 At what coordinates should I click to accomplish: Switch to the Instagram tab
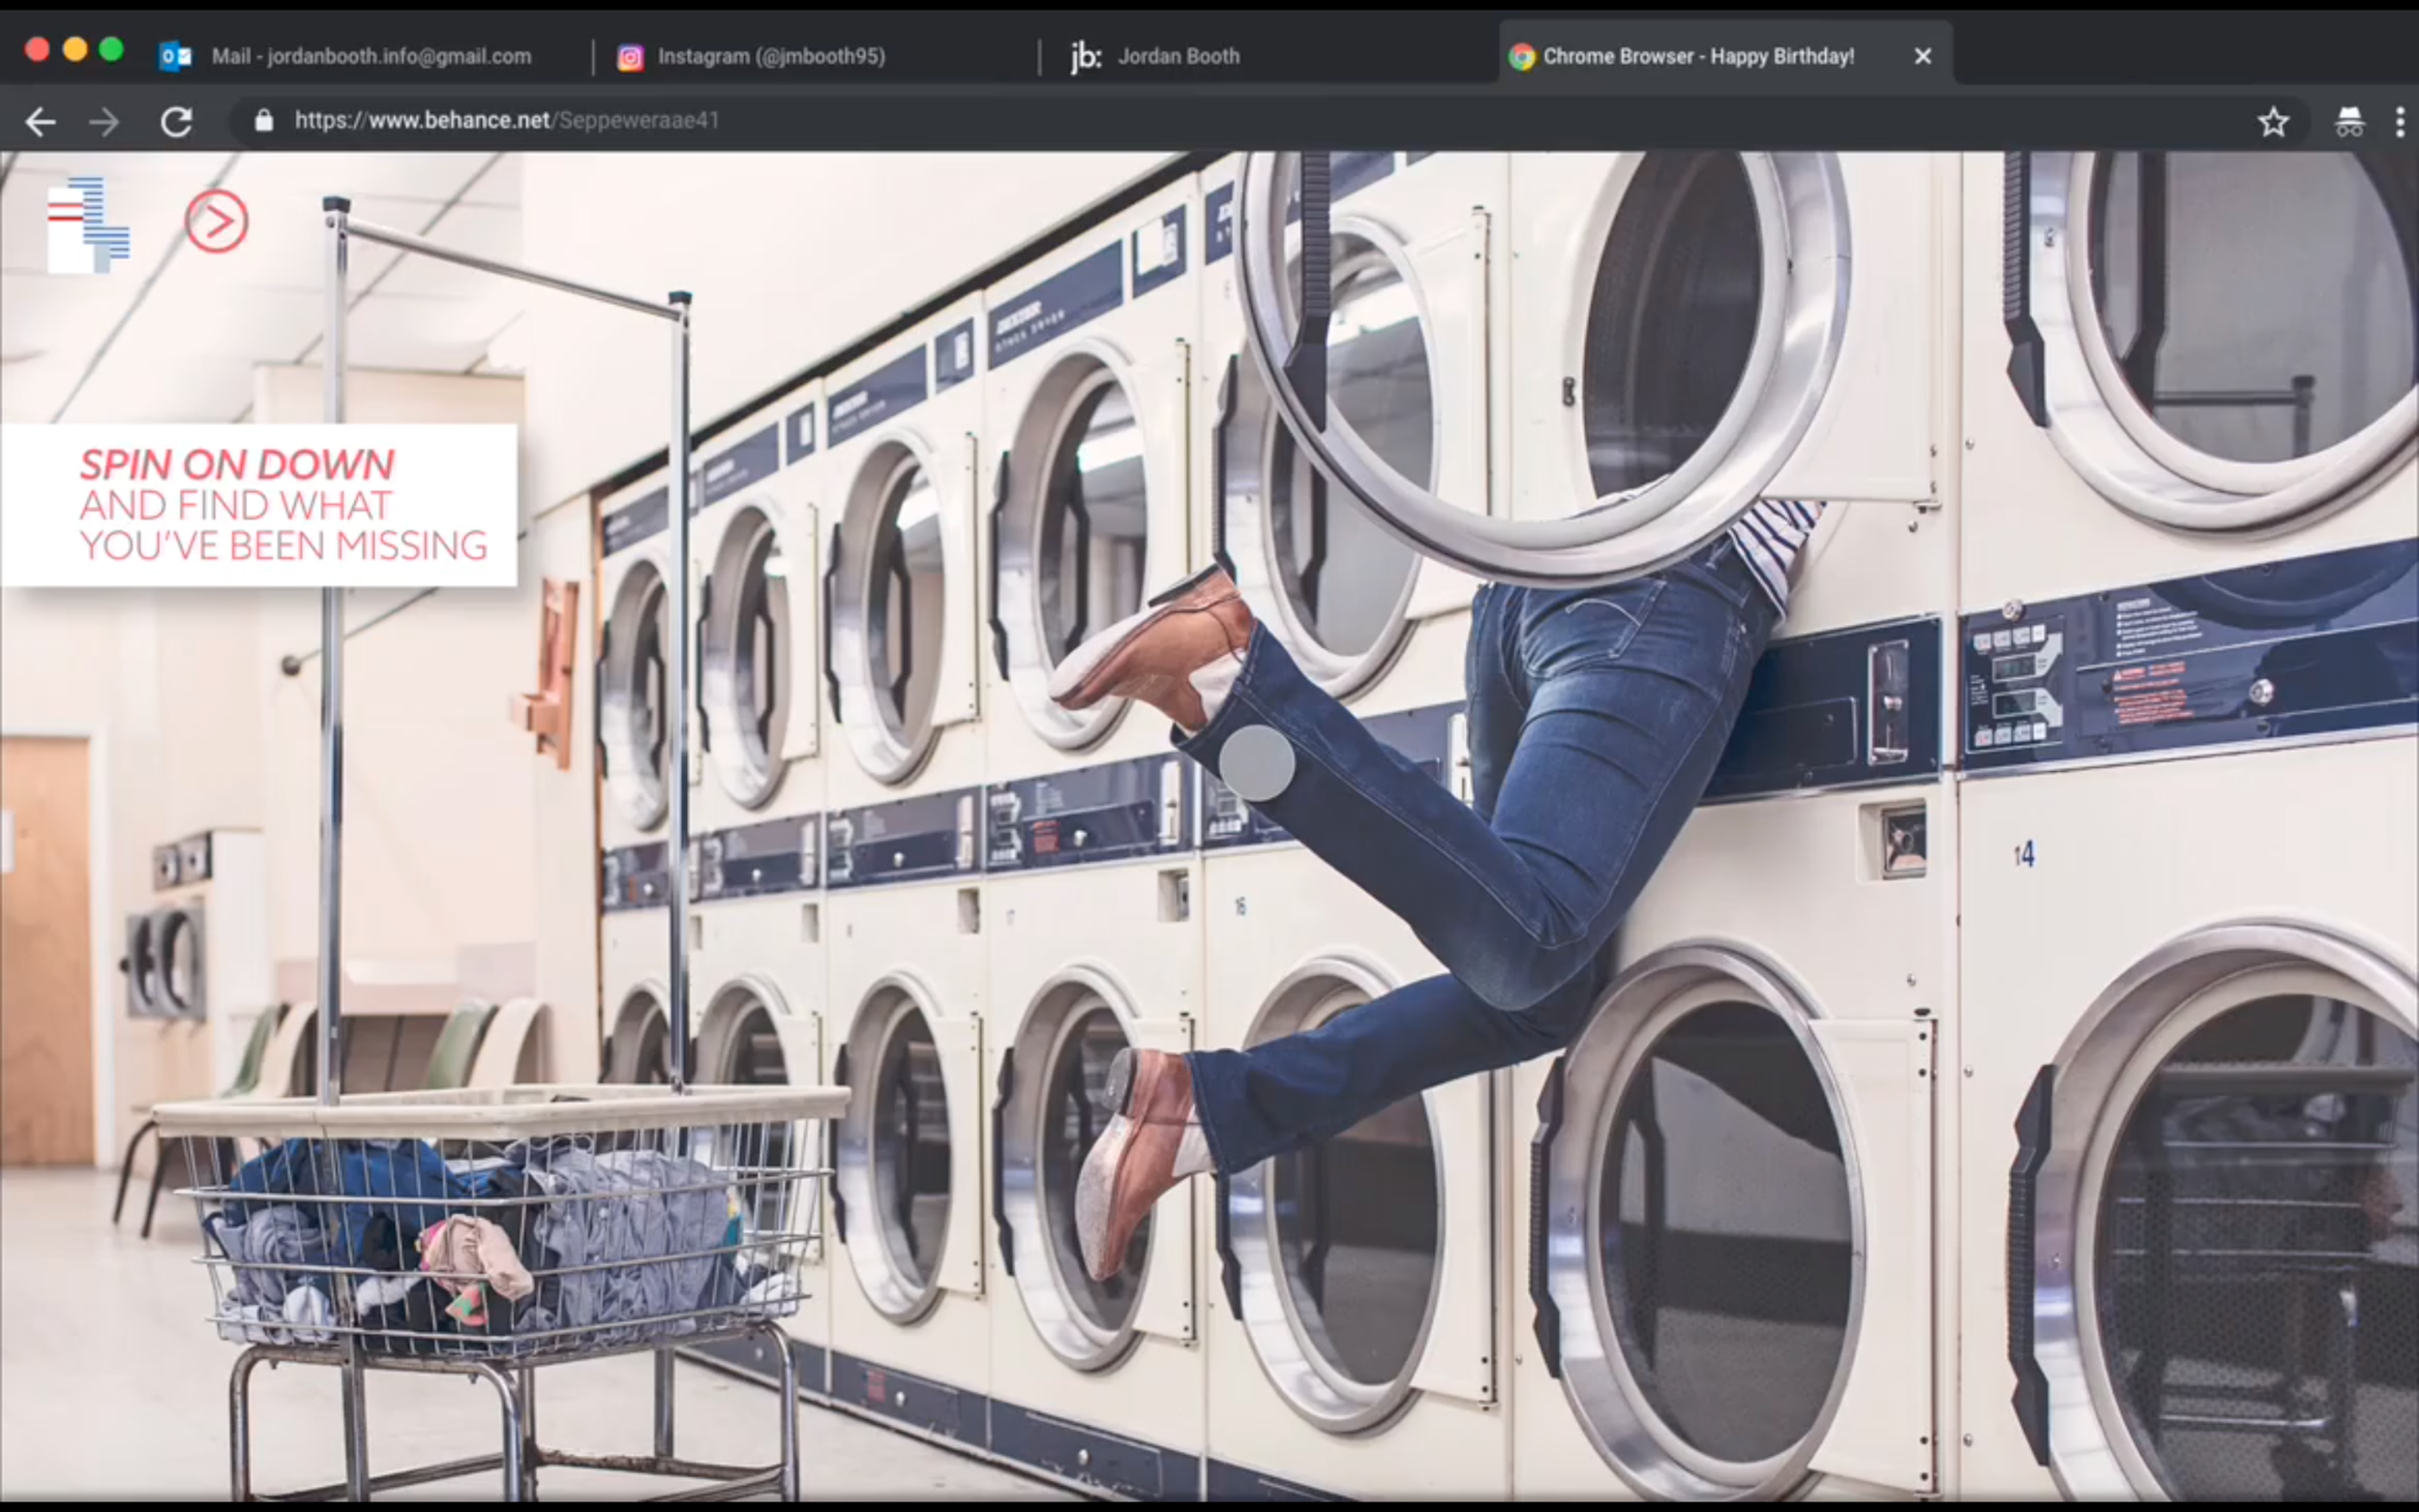click(770, 56)
